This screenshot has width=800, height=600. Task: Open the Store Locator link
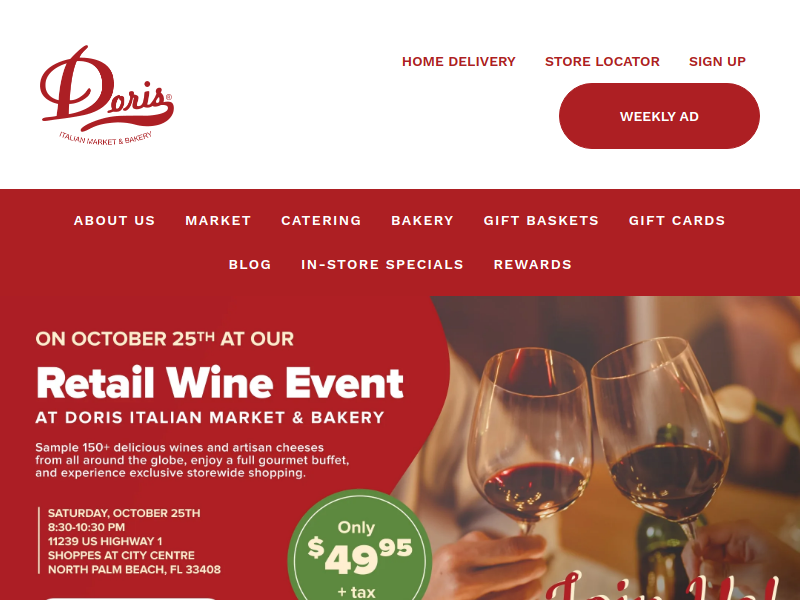pyautogui.click(x=602, y=62)
